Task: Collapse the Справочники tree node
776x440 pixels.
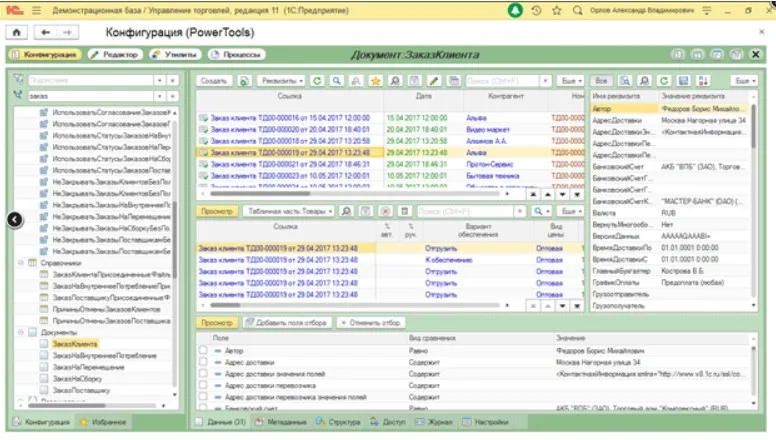Action: (x=21, y=263)
